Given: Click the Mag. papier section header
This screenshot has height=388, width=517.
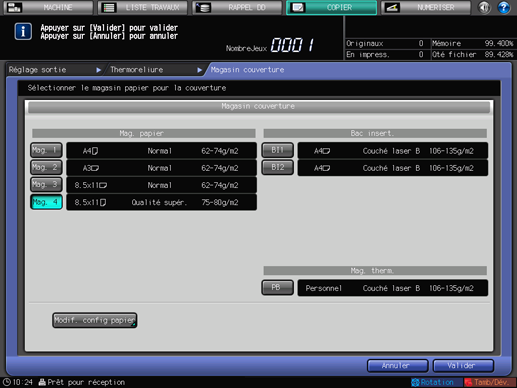Looking at the screenshot, I should (144, 133).
